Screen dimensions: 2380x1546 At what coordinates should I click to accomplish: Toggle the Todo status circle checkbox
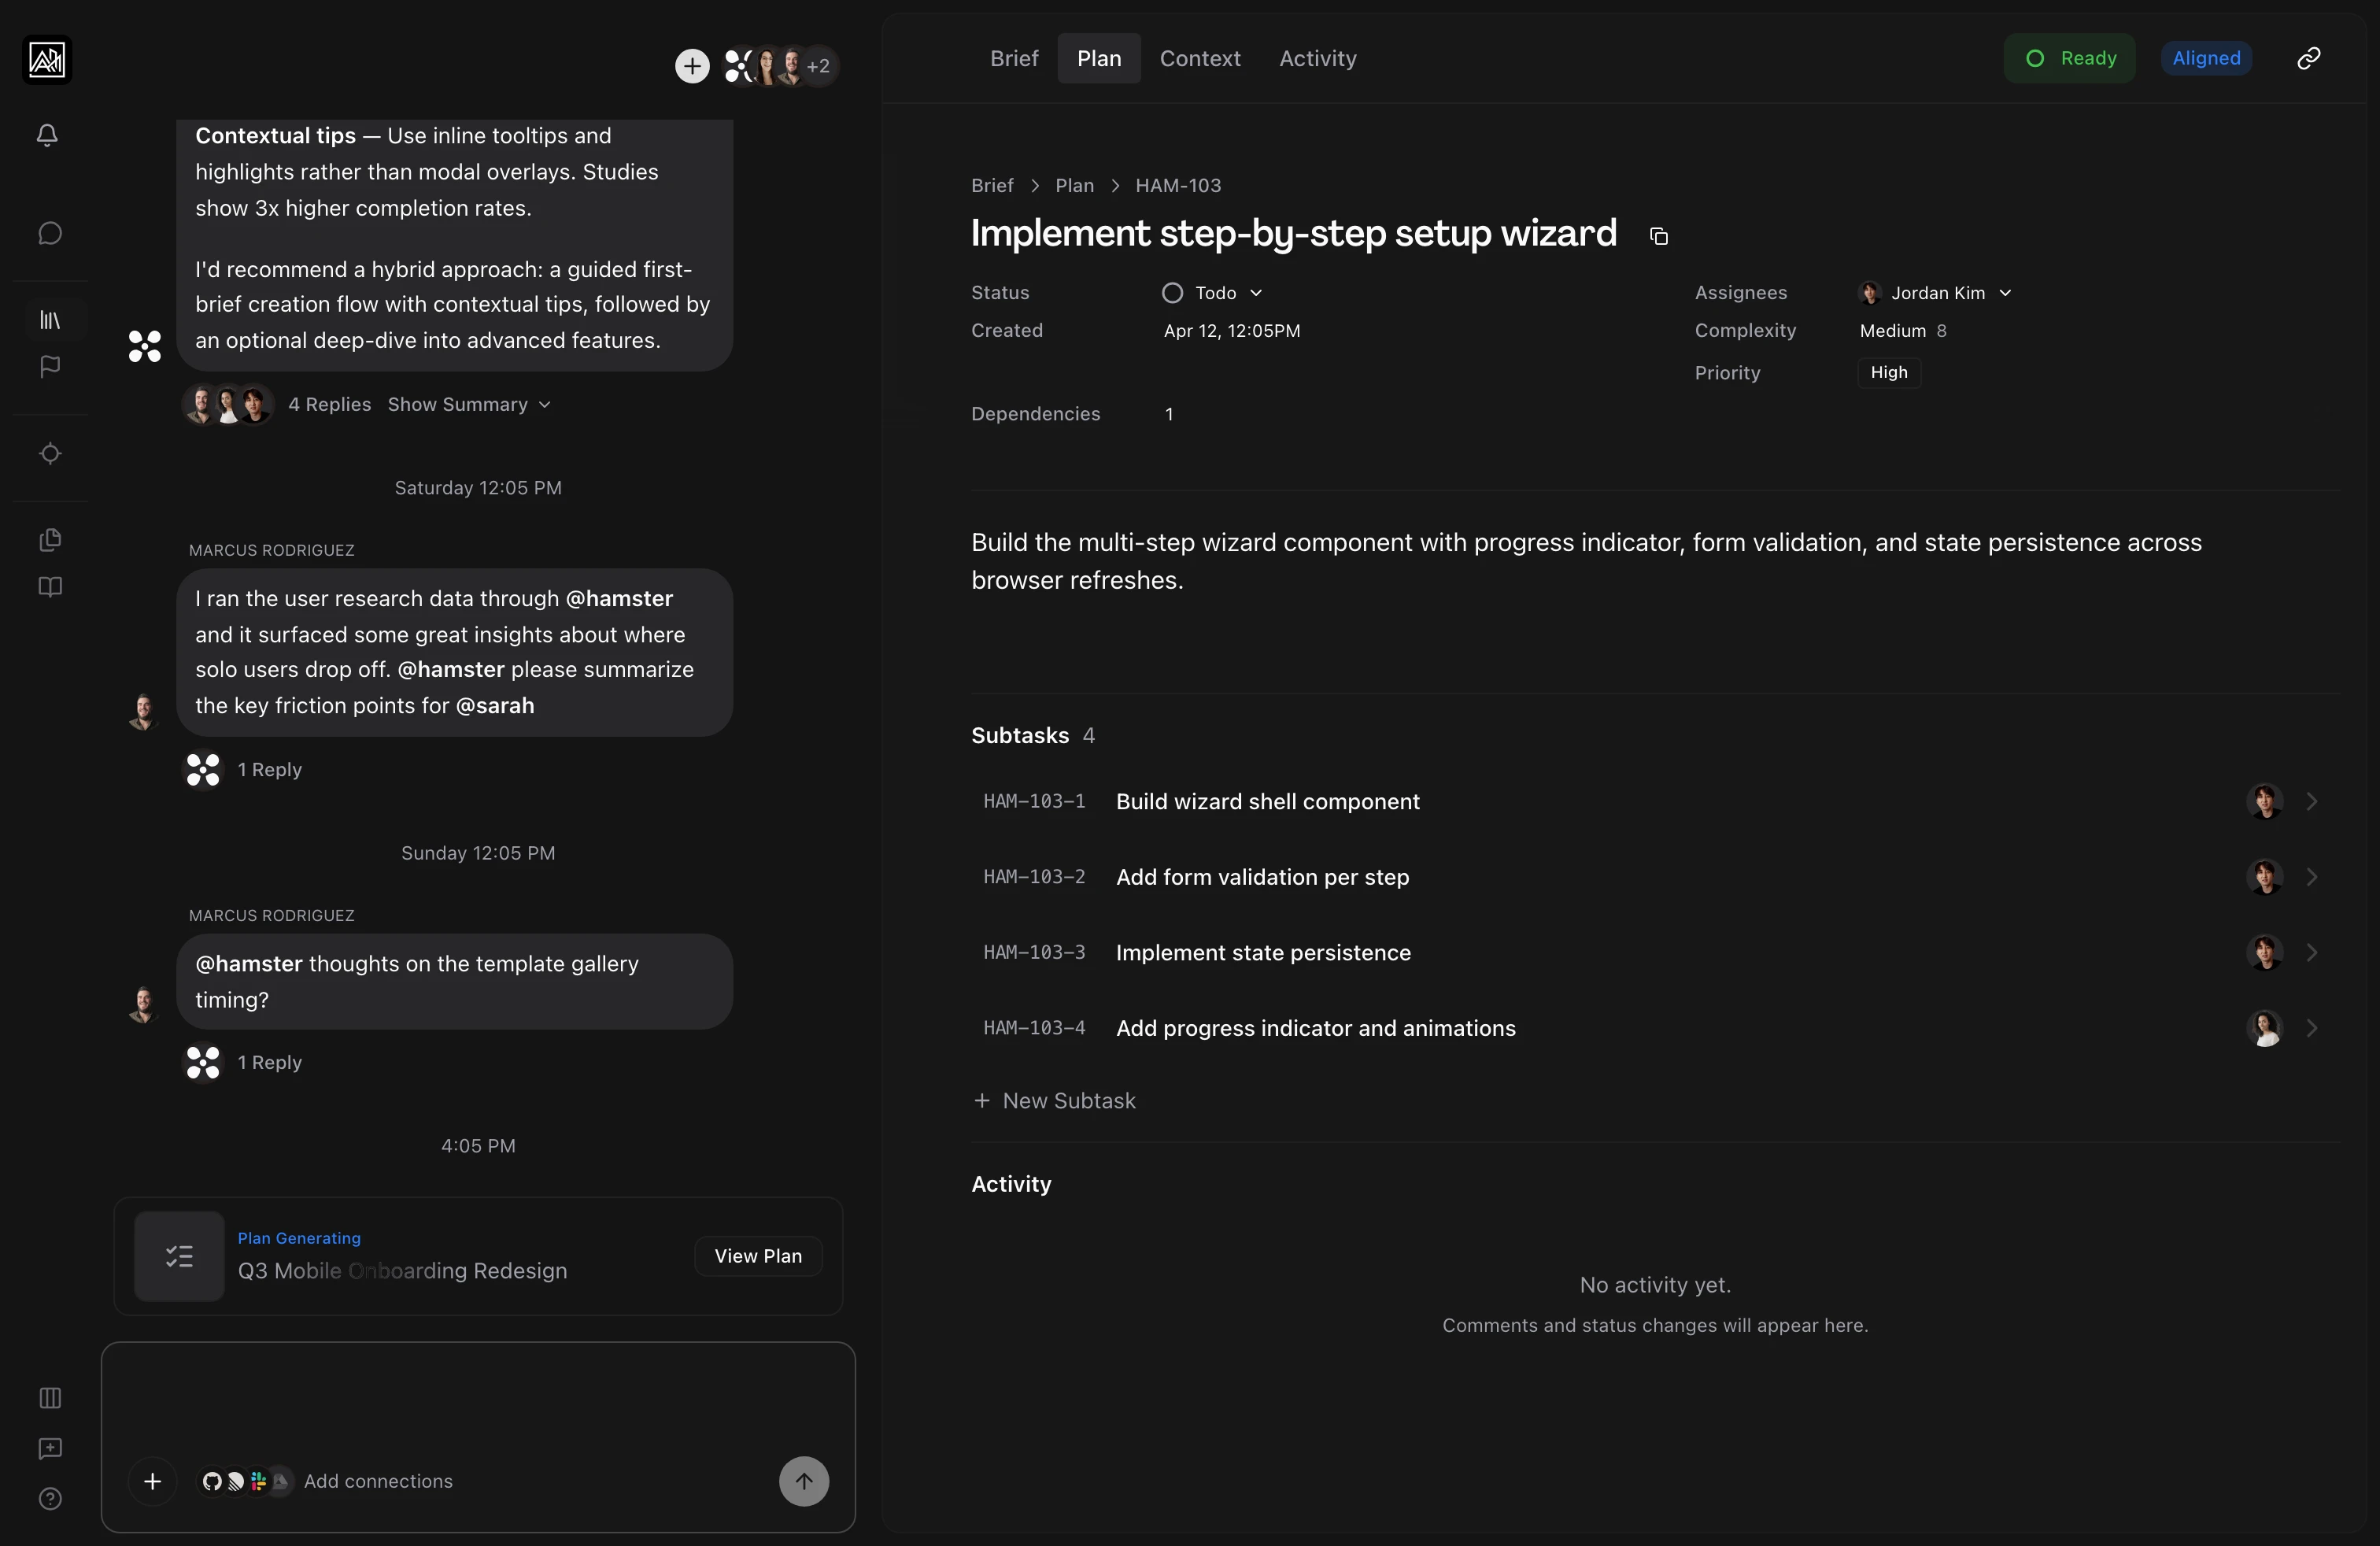tap(1172, 293)
